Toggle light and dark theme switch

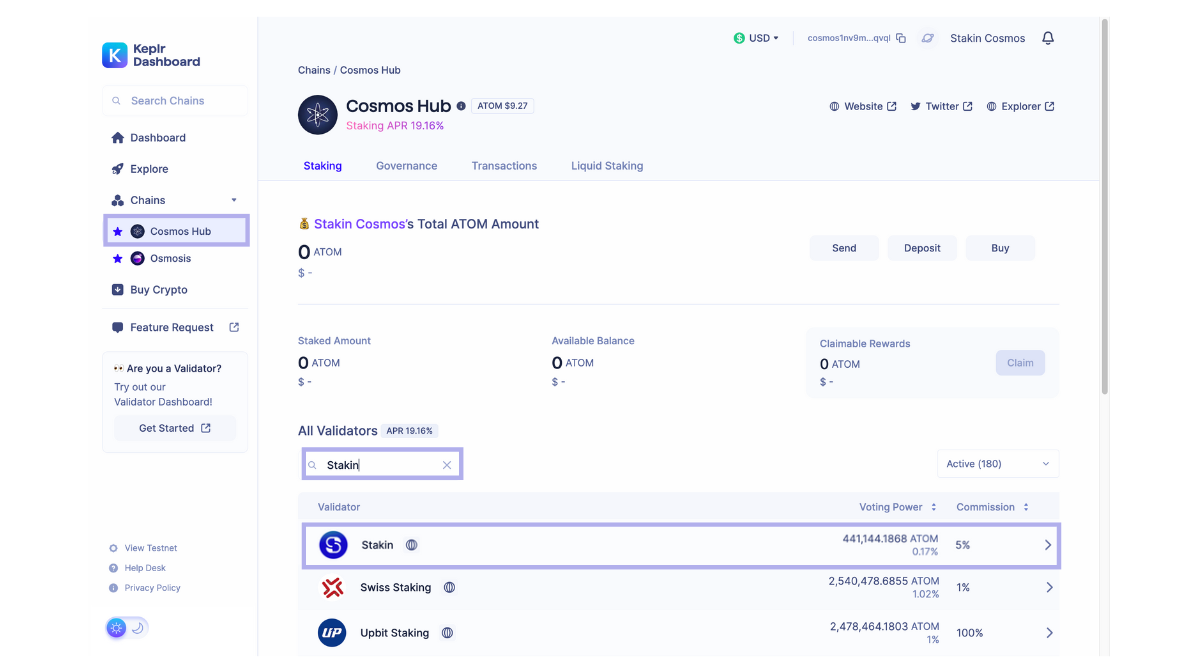point(127,628)
